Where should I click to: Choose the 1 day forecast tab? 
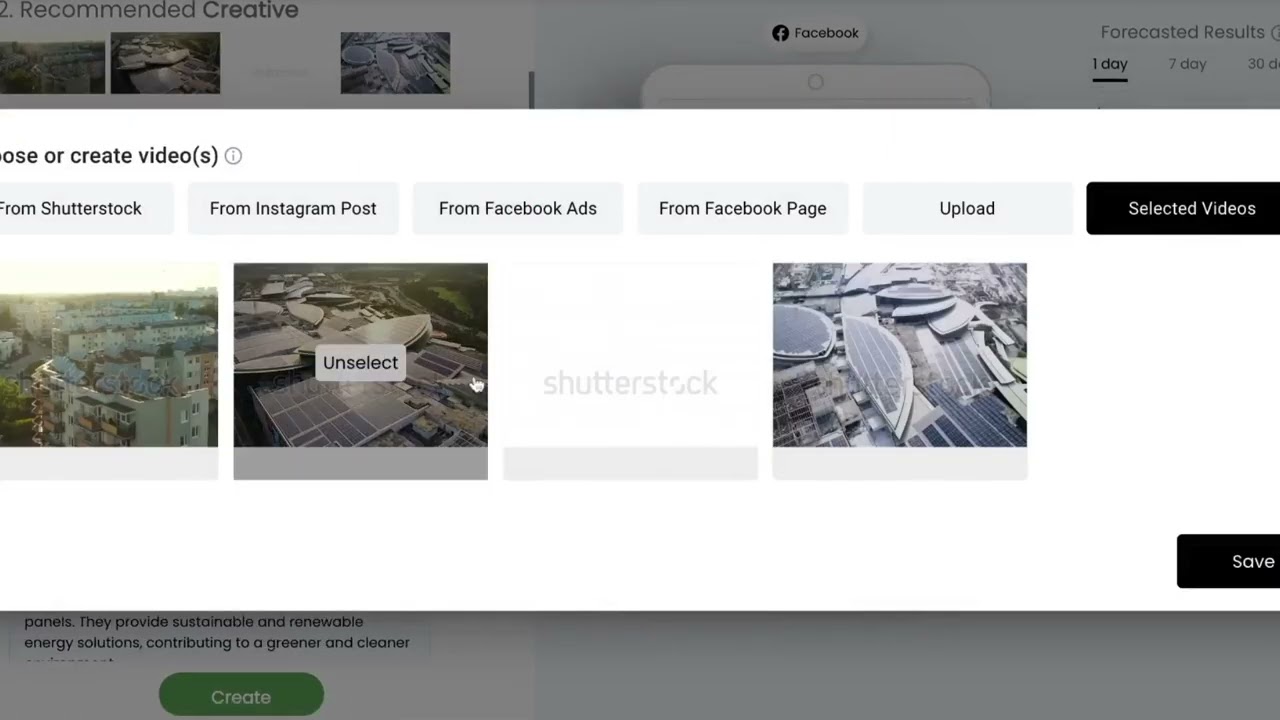pyautogui.click(x=1110, y=64)
